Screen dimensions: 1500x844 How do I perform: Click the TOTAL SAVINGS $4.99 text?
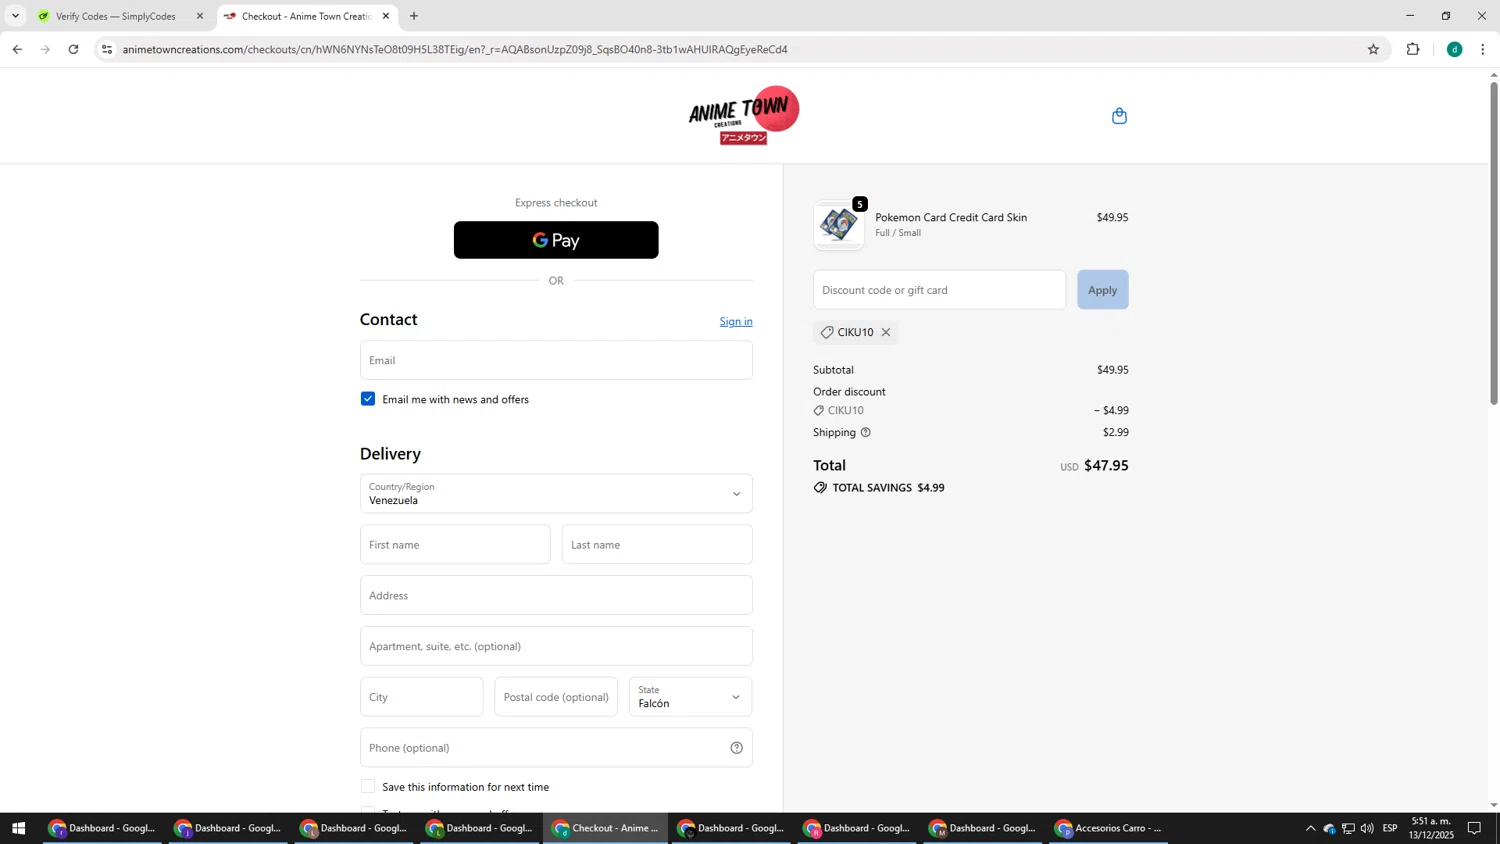point(888,488)
